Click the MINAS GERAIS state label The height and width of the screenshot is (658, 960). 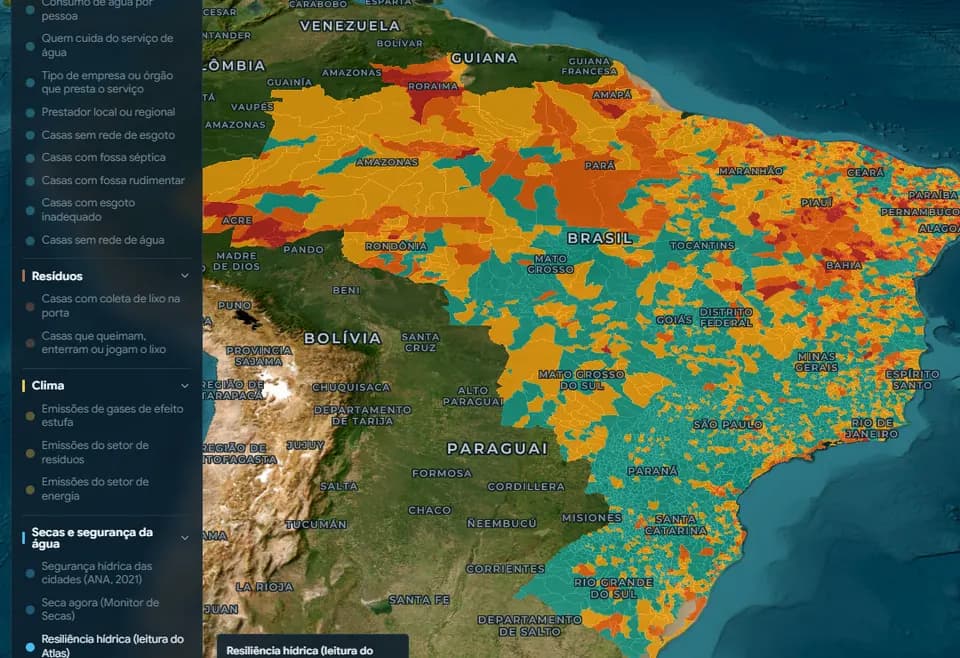[817, 362]
